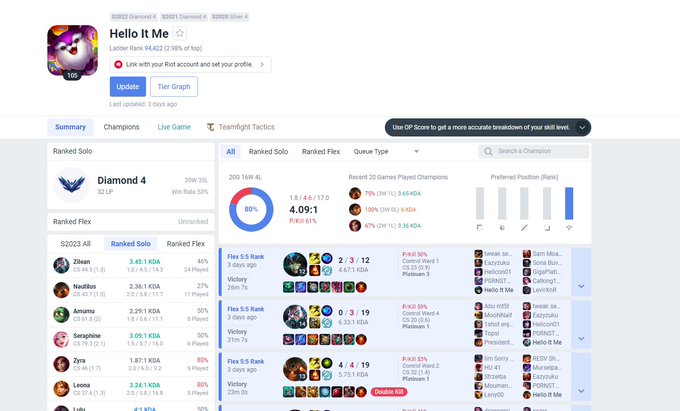Click the Teamfight Tactics logo icon
The width and height of the screenshot is (680, 411).
[x=210, y=127]
